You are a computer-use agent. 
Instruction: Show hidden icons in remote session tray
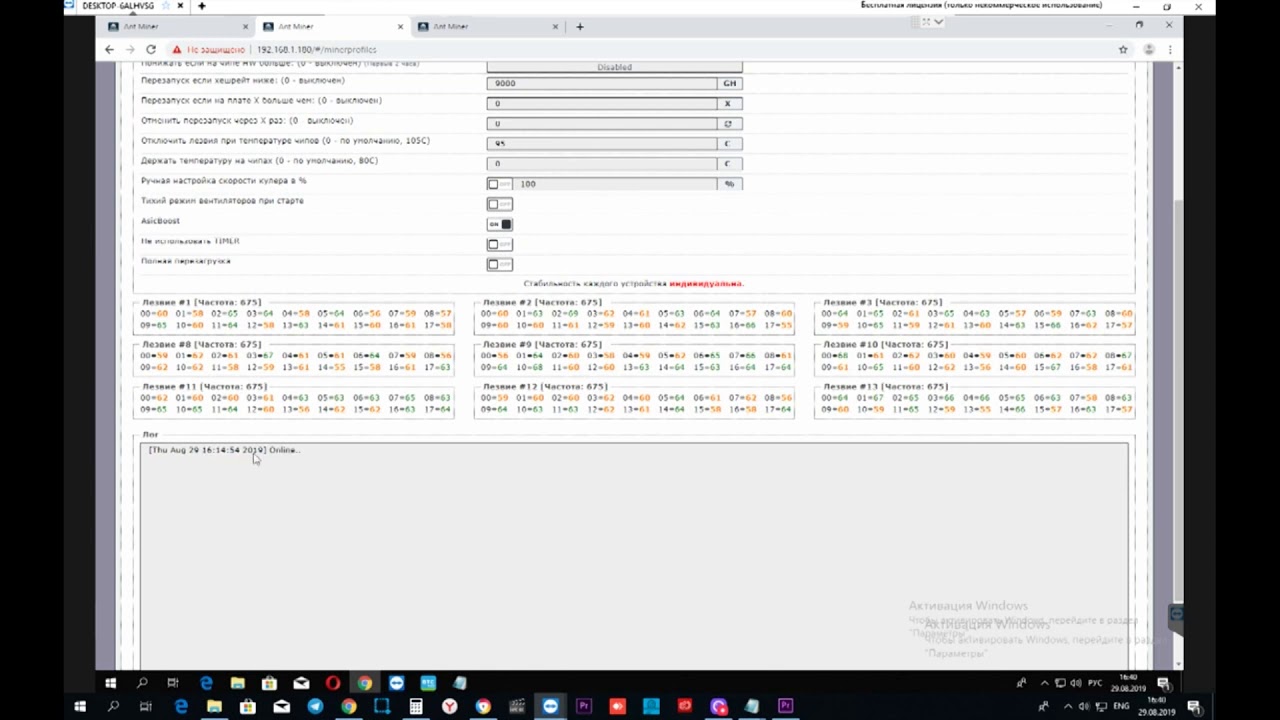pos(1045,683)
